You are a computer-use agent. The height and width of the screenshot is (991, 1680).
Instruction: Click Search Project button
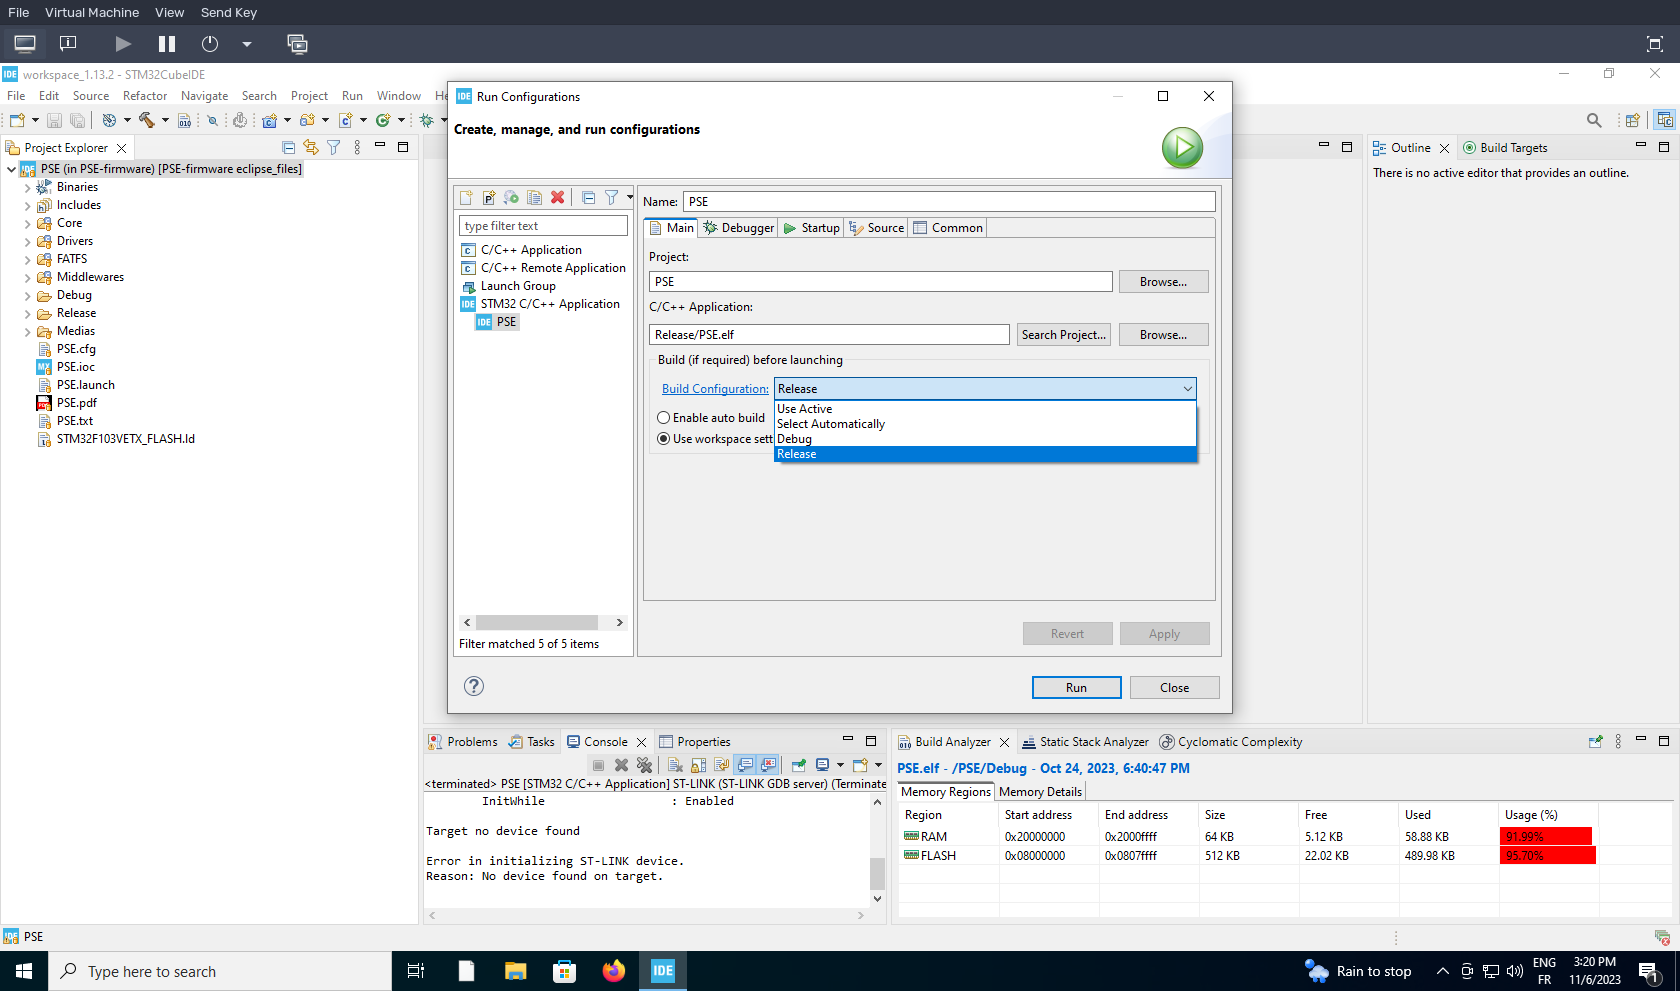pyautogui.click(x=1063, y=335)
